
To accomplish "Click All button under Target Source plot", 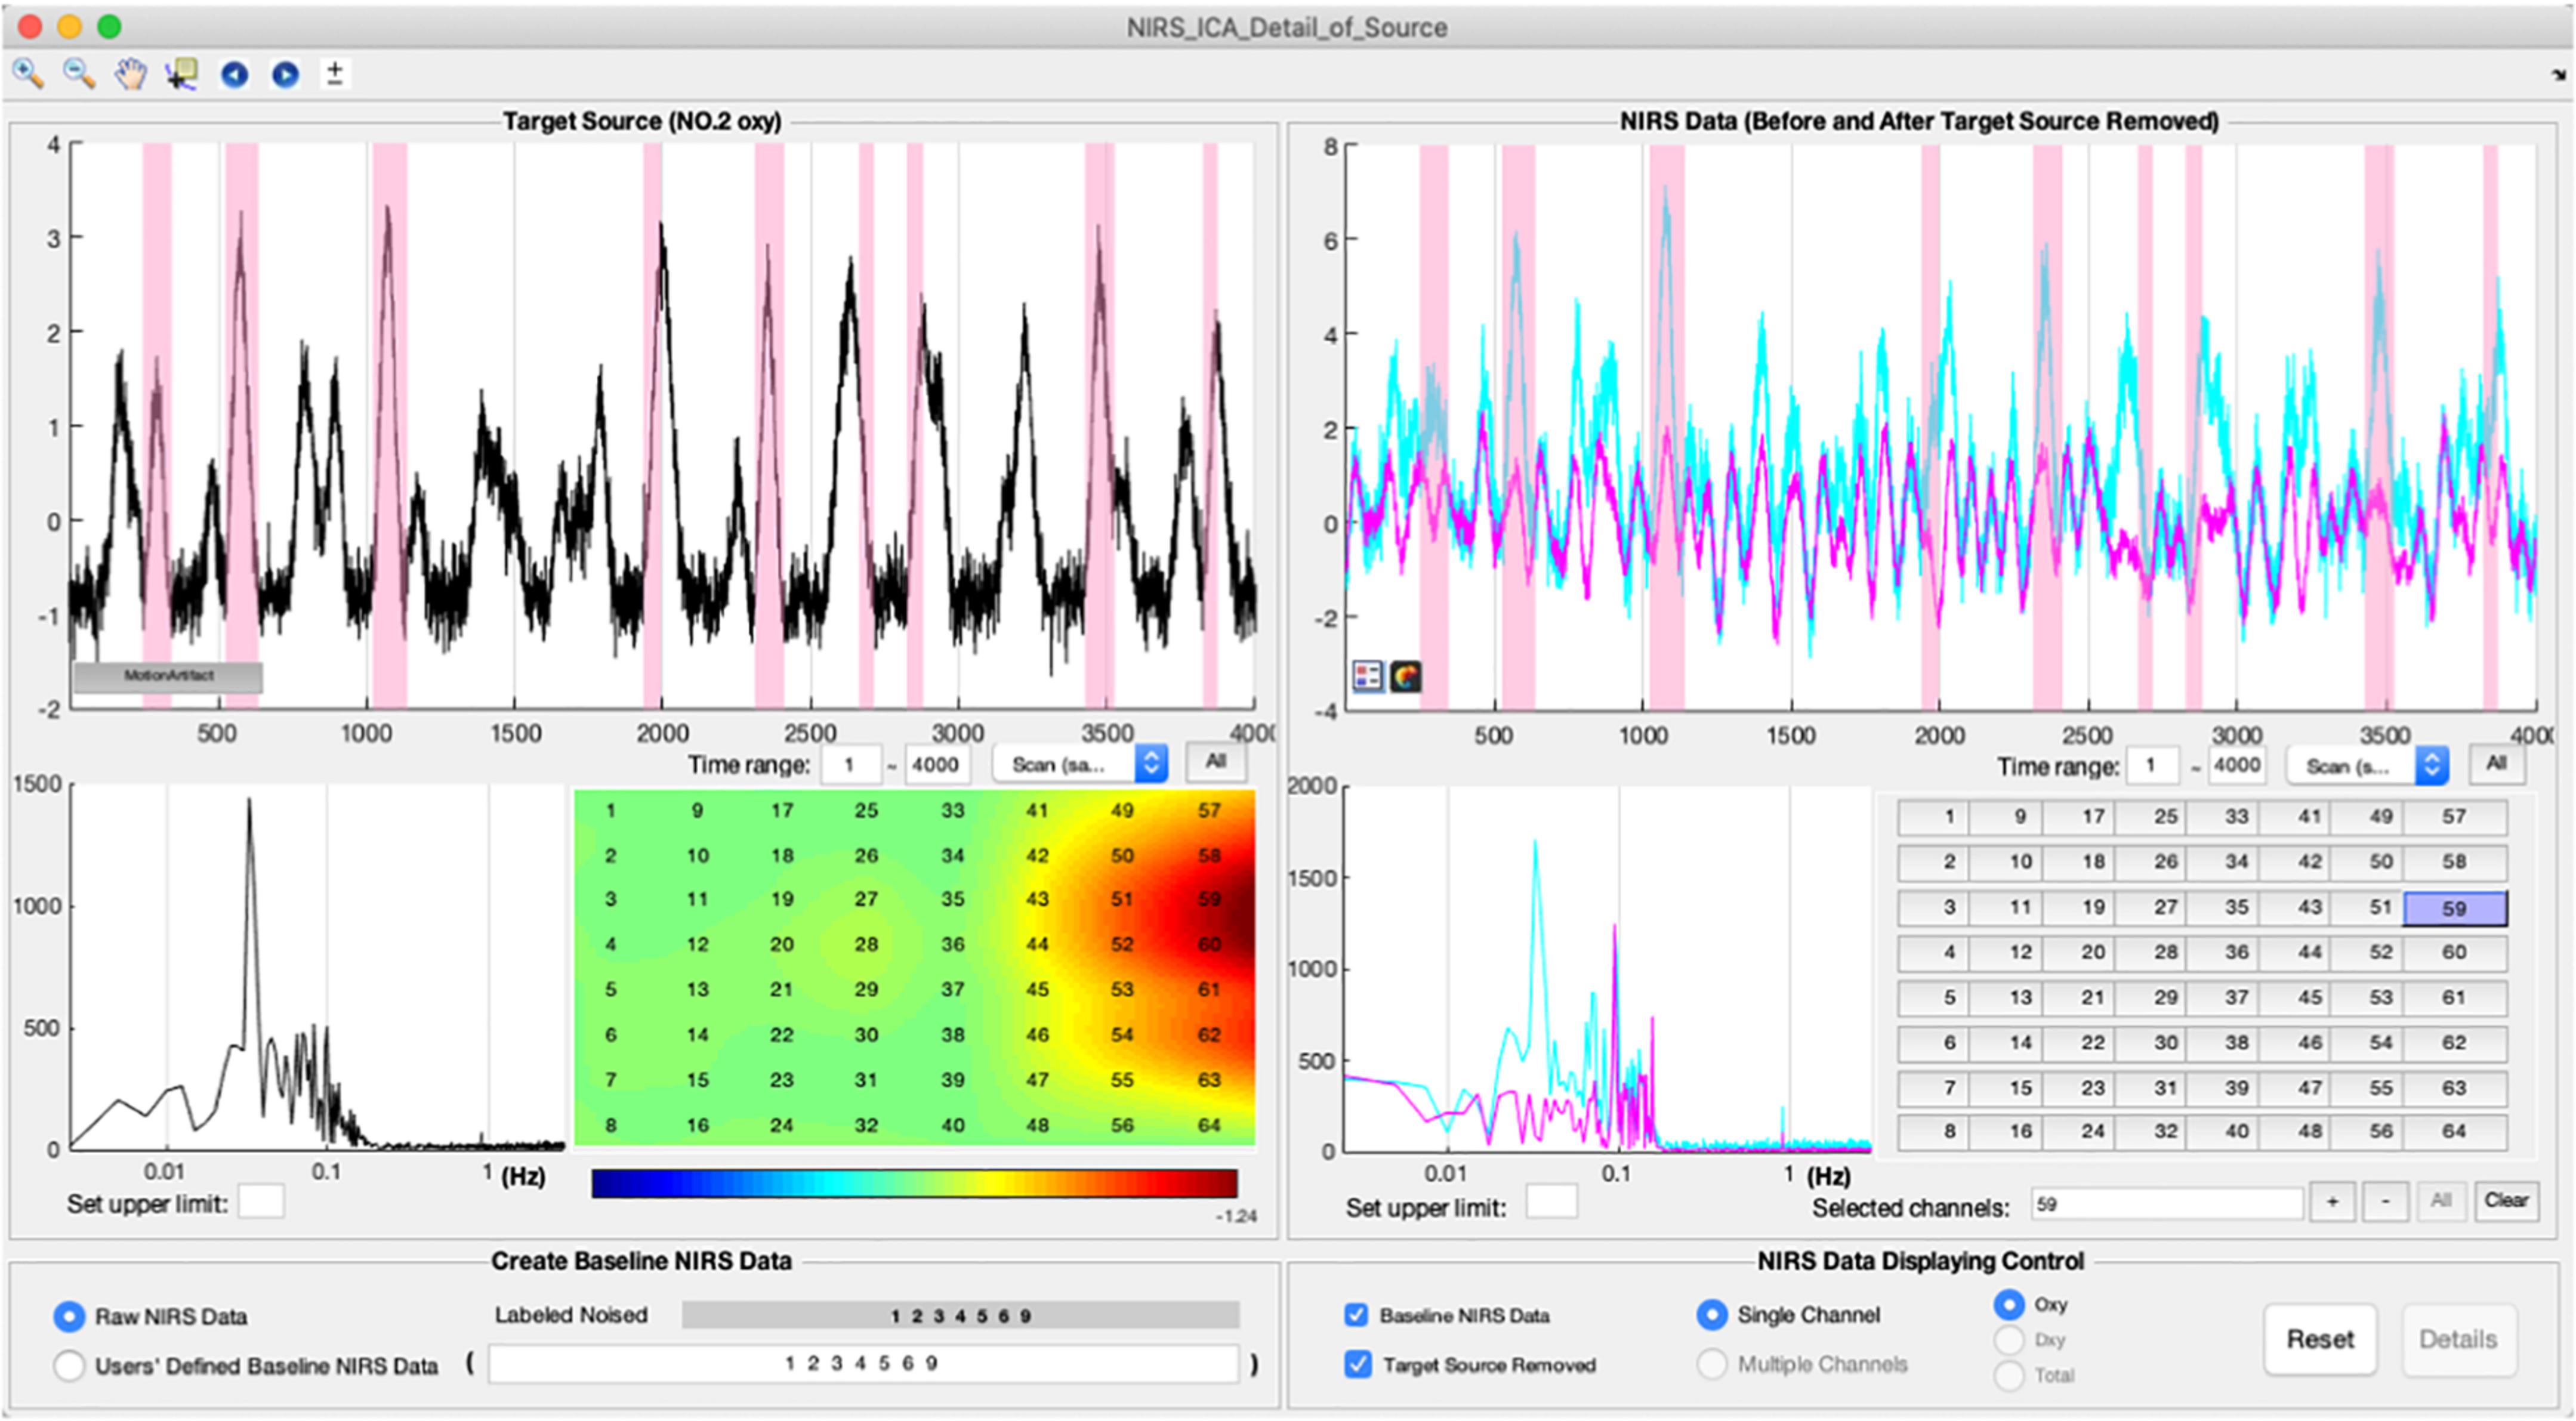I will tap(1216, 762).
